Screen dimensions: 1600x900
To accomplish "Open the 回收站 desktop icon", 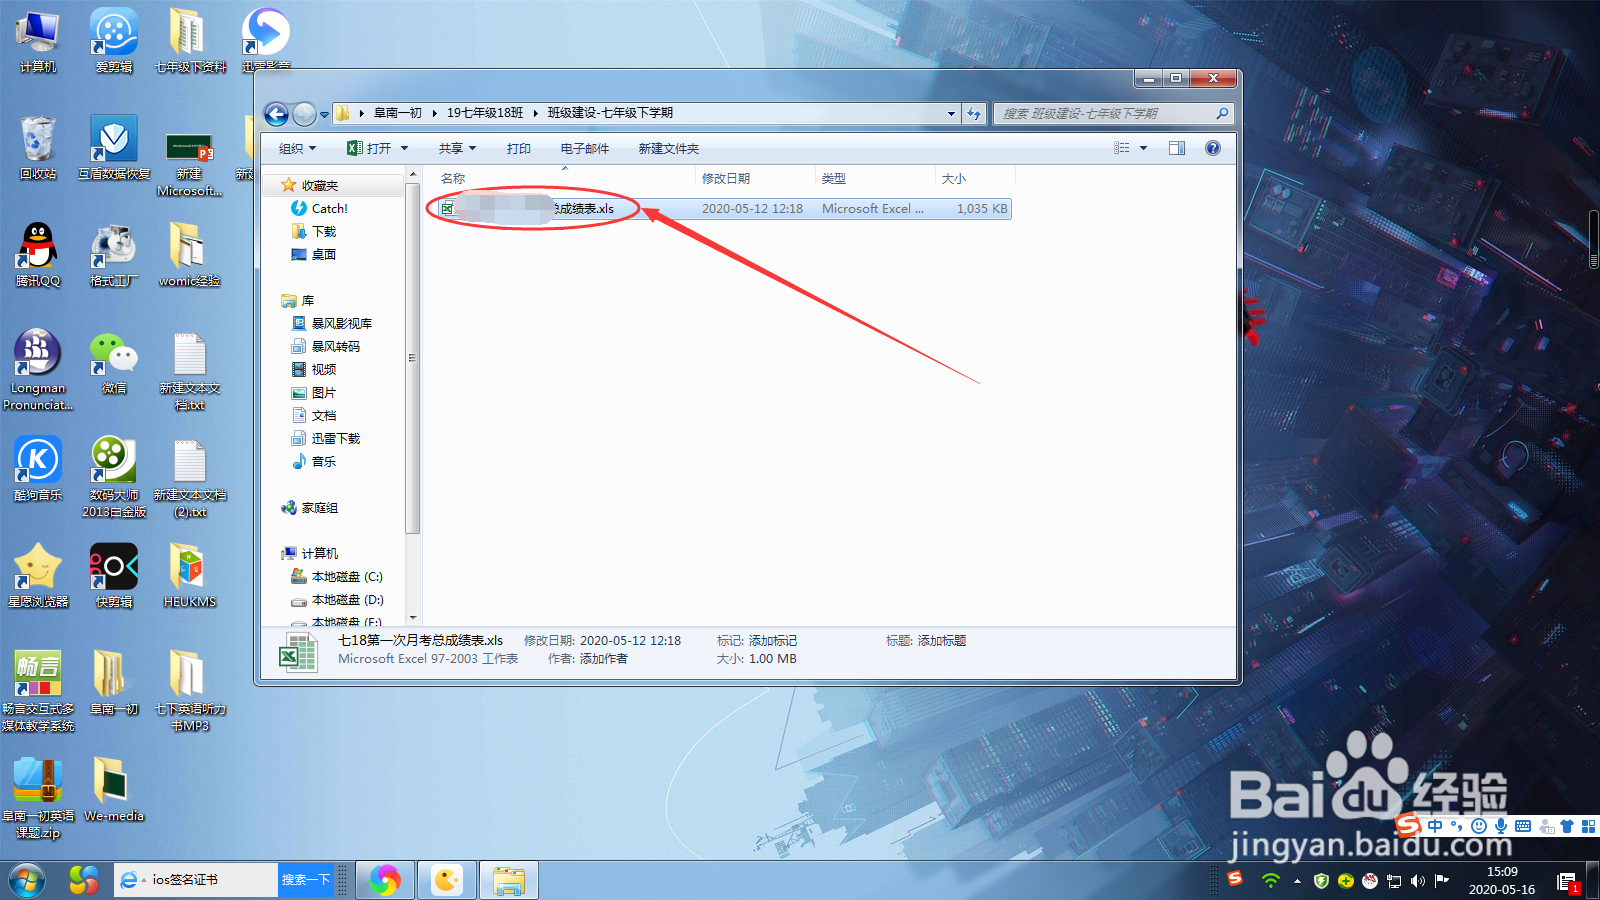I will 38,148.
